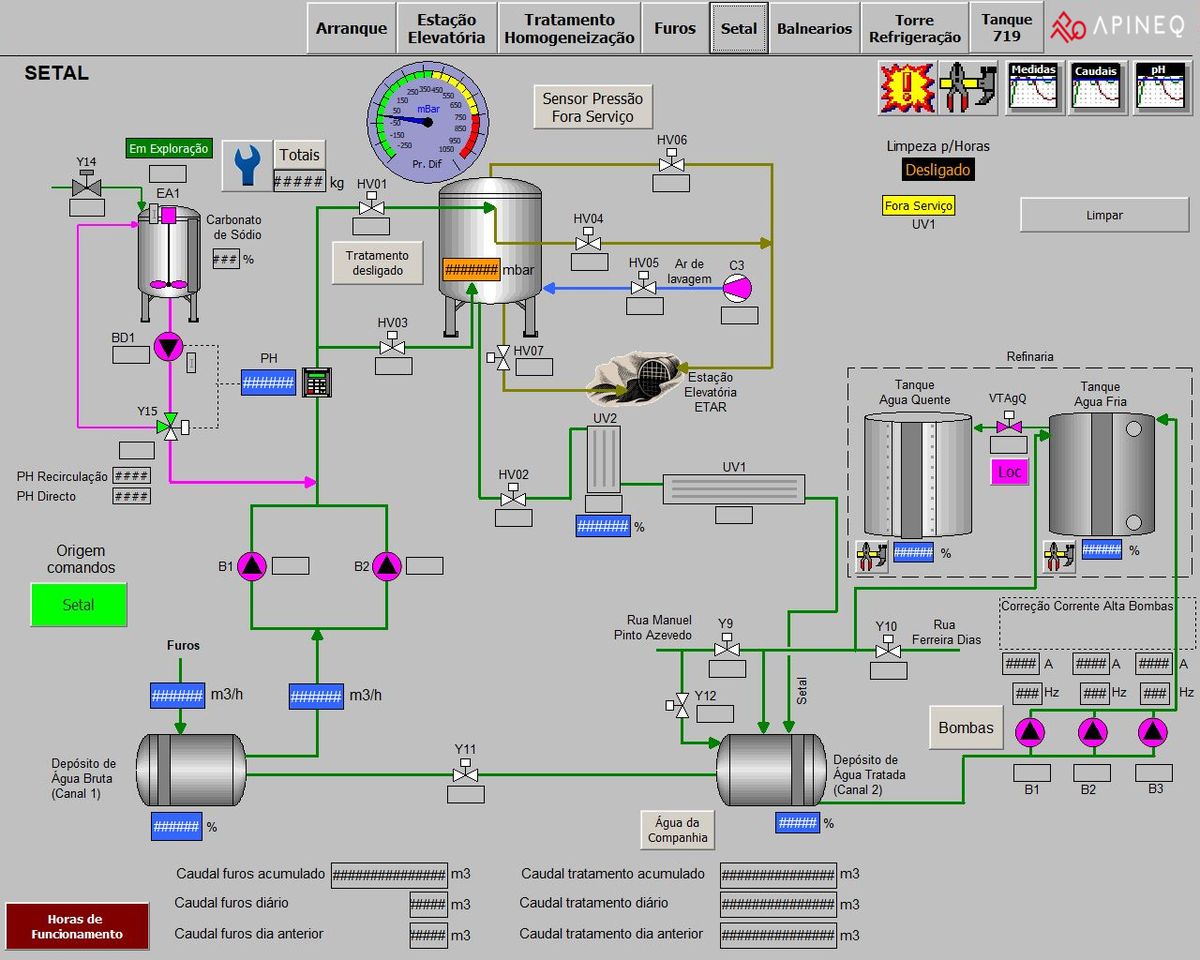Select Refinaria pump B1
1200x960 pixels.
(x=1030, y=732)
